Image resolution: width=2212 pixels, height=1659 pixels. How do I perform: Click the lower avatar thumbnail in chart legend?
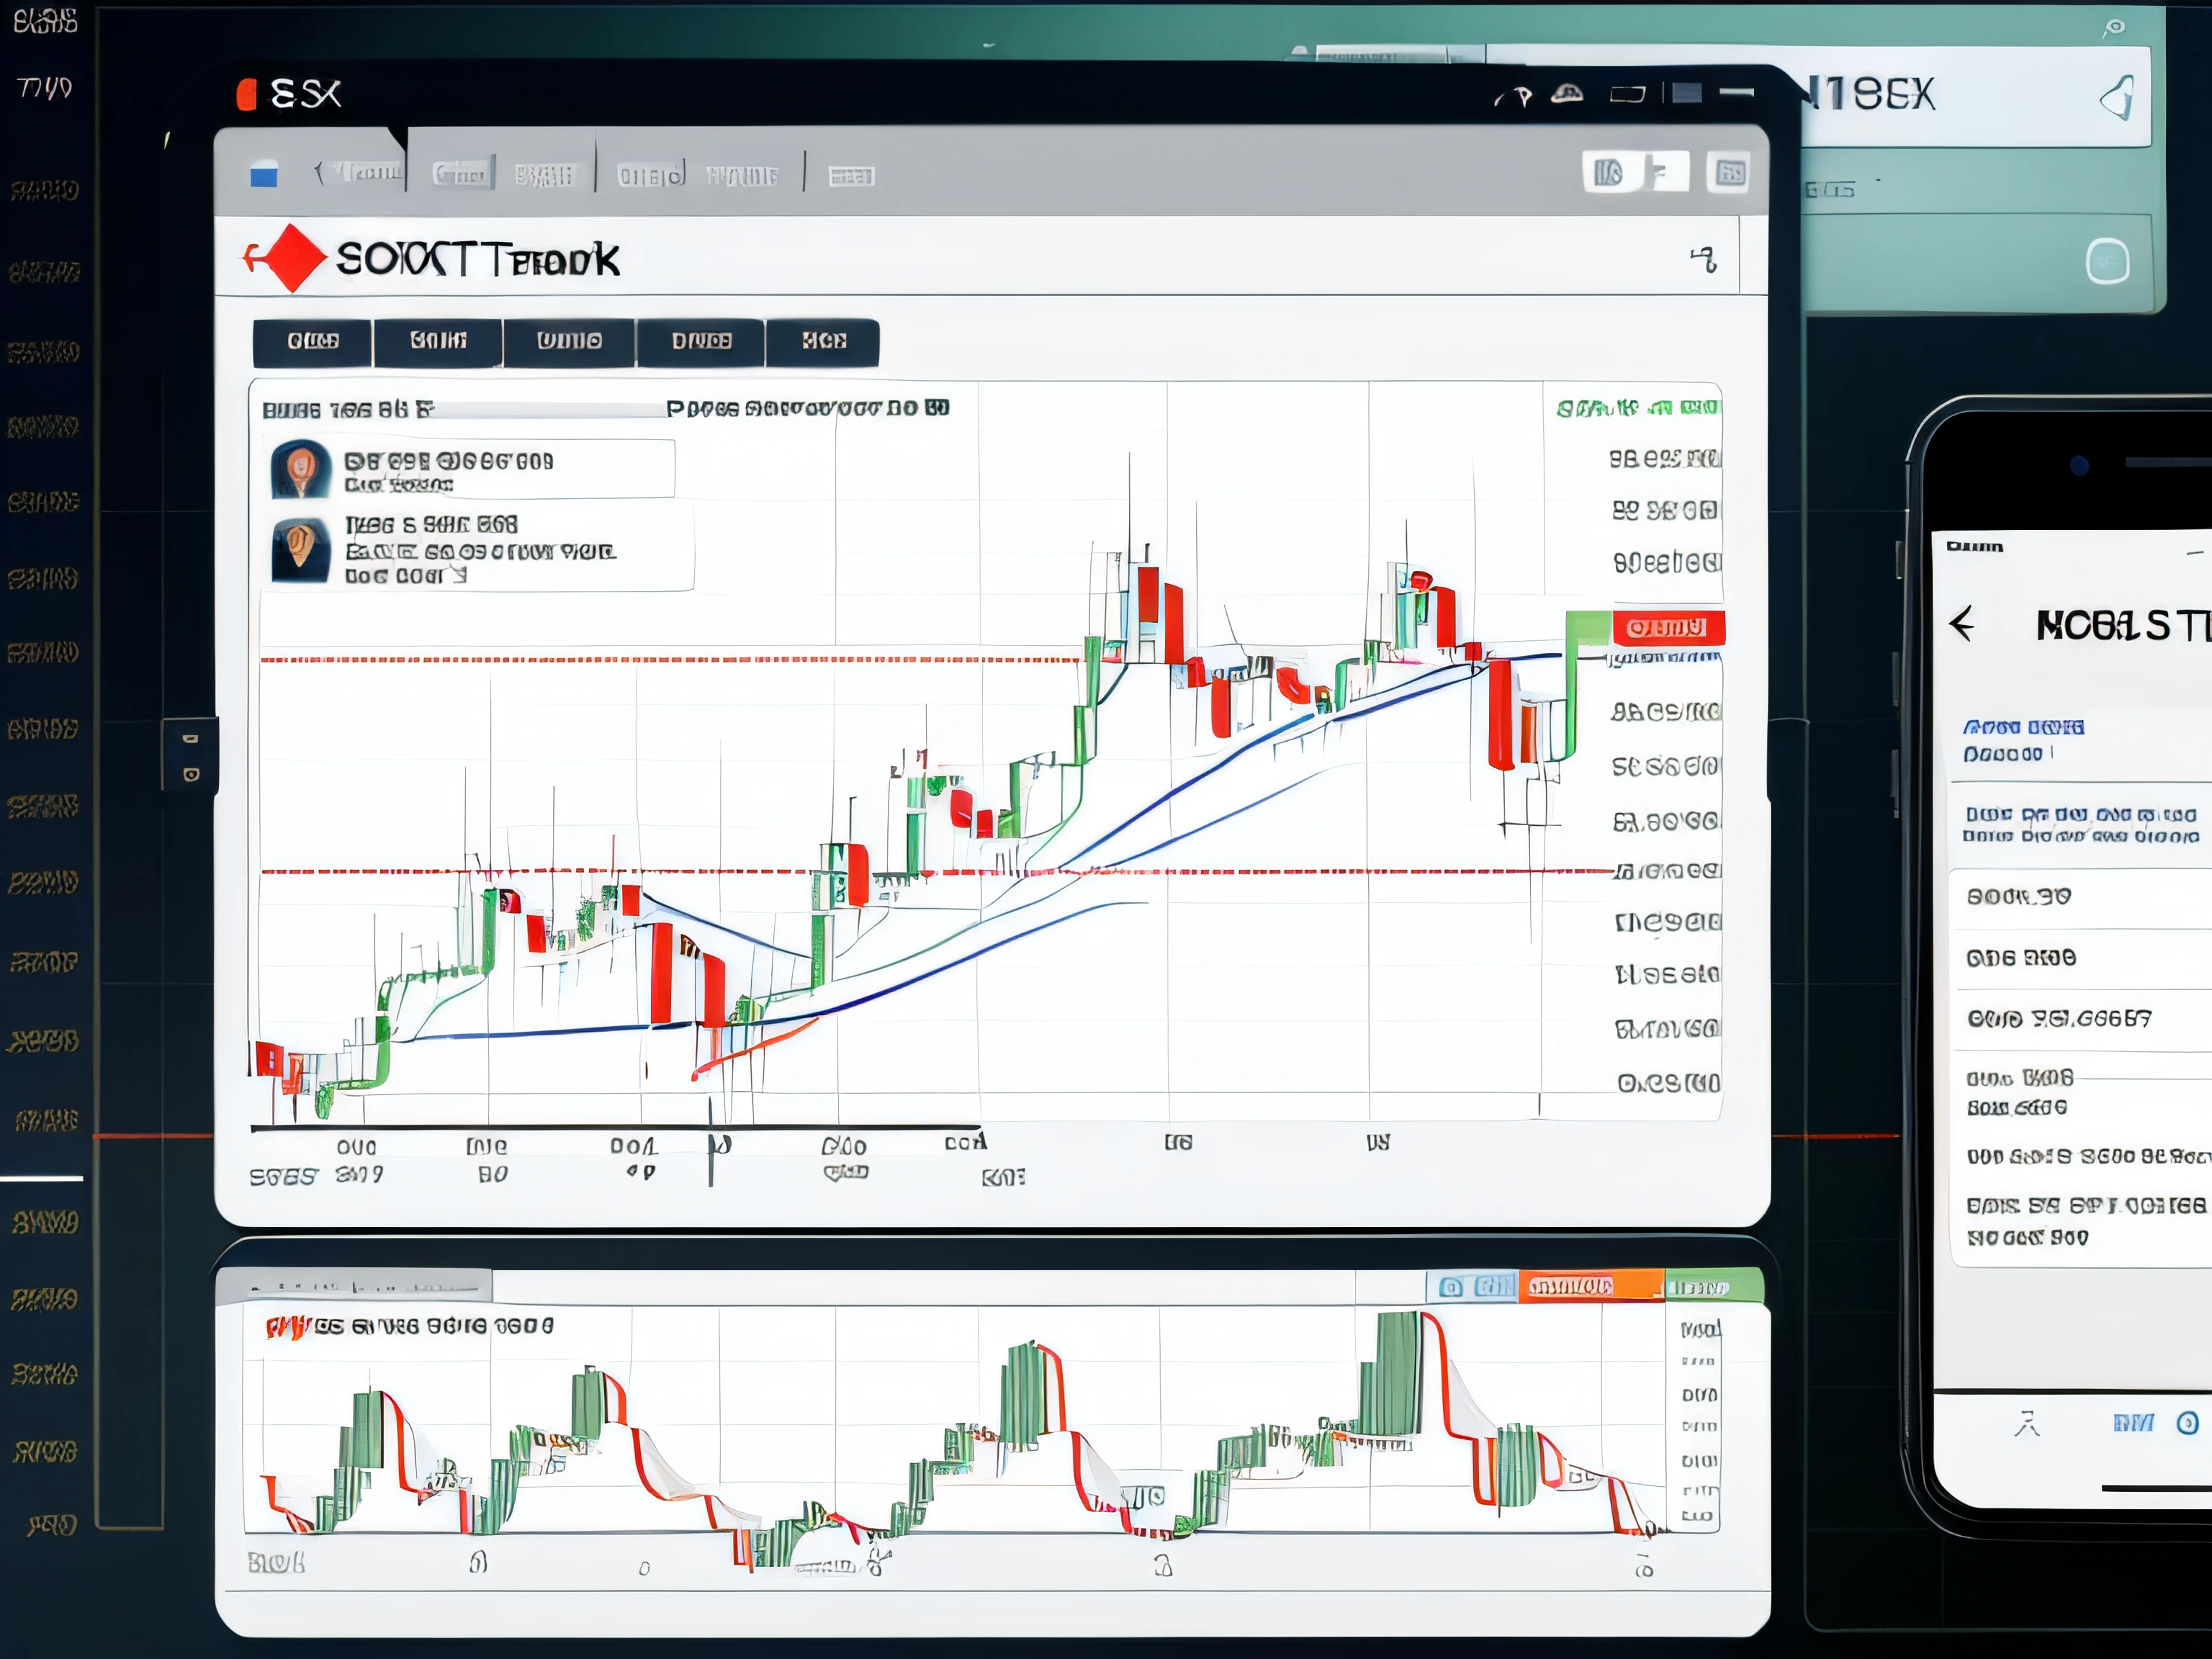click(x=301, y=550)
